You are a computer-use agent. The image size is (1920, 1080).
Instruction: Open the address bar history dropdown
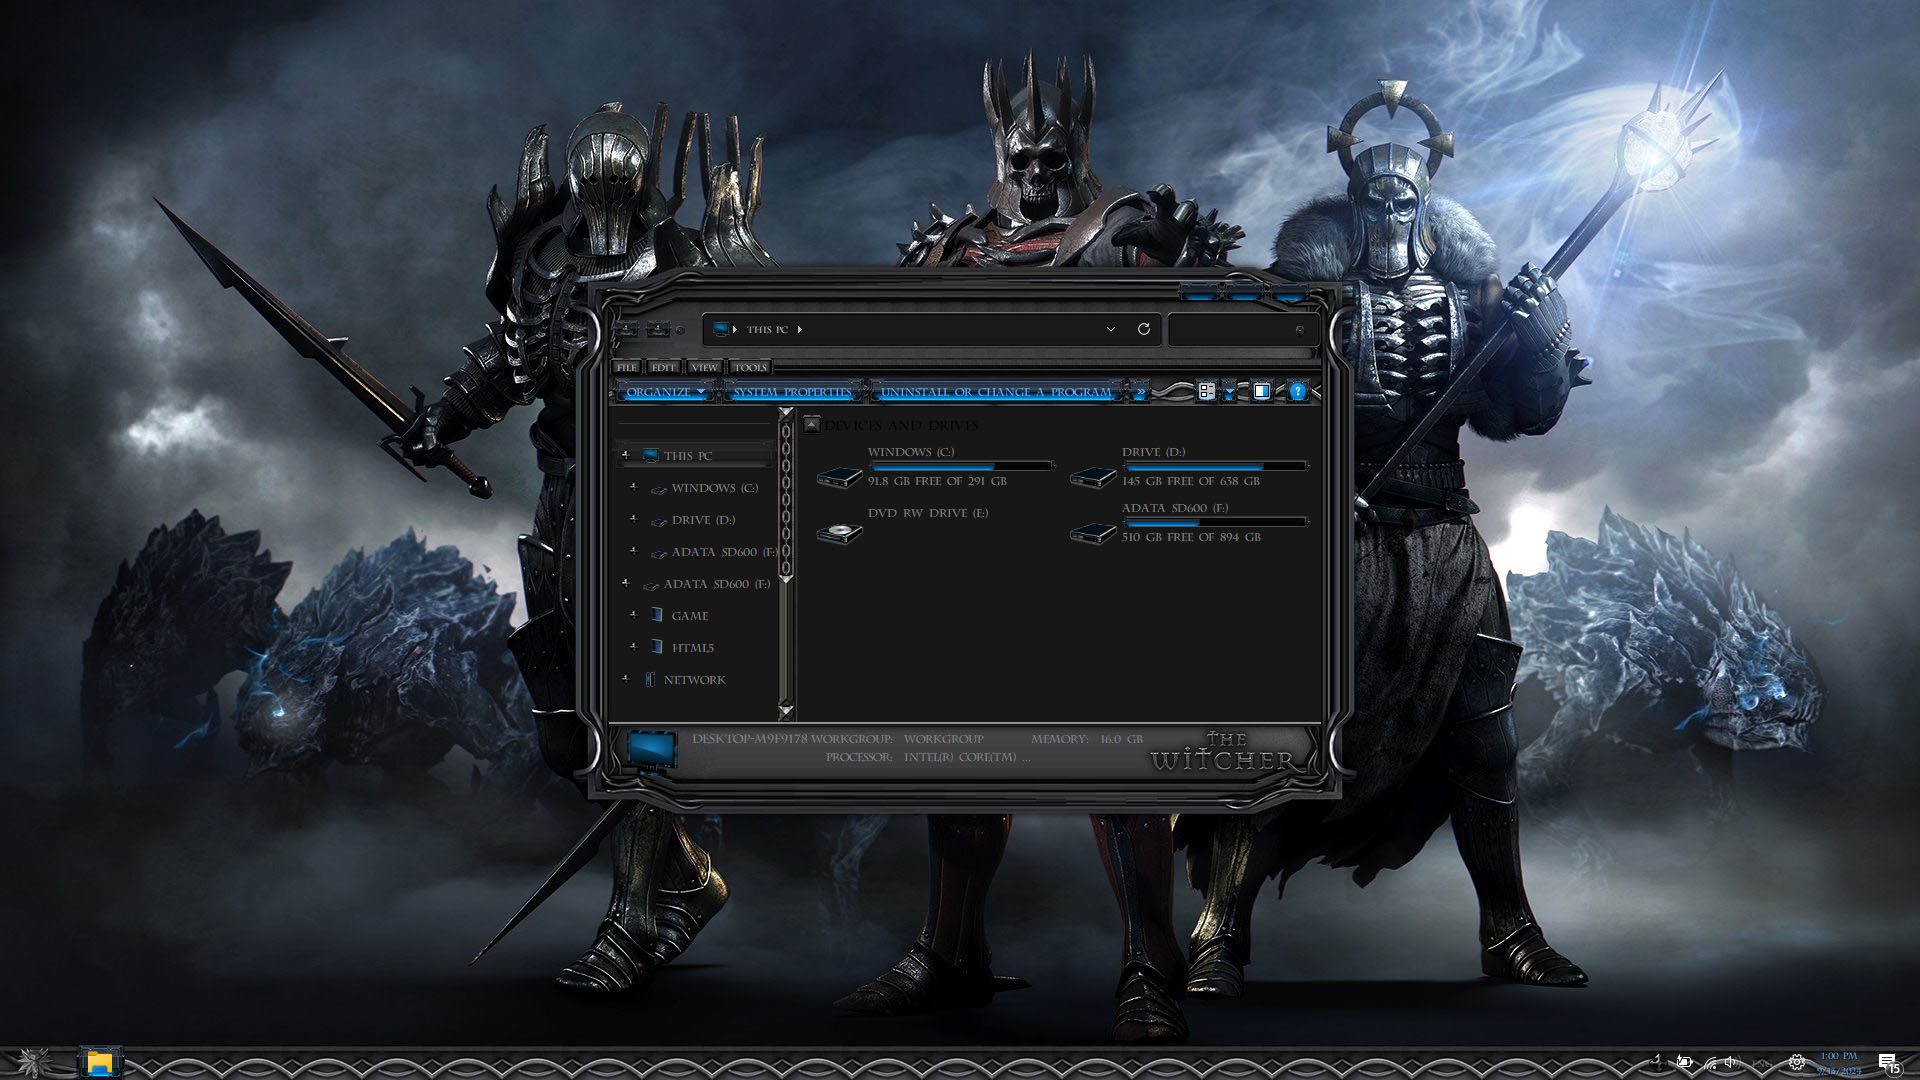click(1110, 329)
